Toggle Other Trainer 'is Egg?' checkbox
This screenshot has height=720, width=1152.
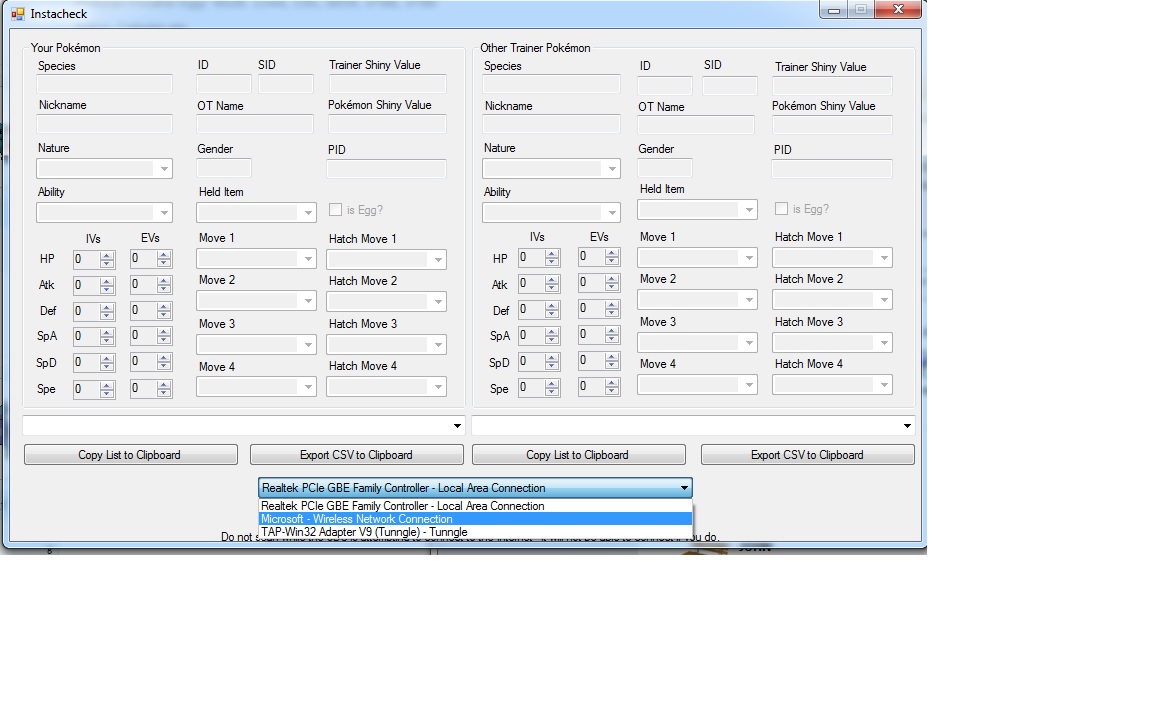coord(782,209)
